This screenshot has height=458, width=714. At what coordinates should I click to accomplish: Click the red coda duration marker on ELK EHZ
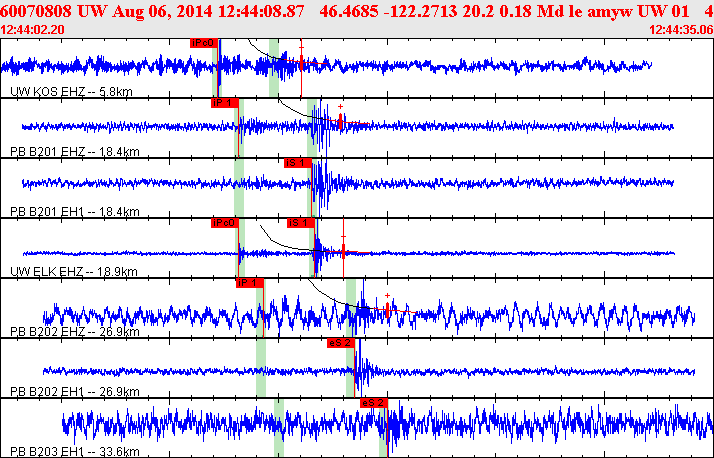343,251
